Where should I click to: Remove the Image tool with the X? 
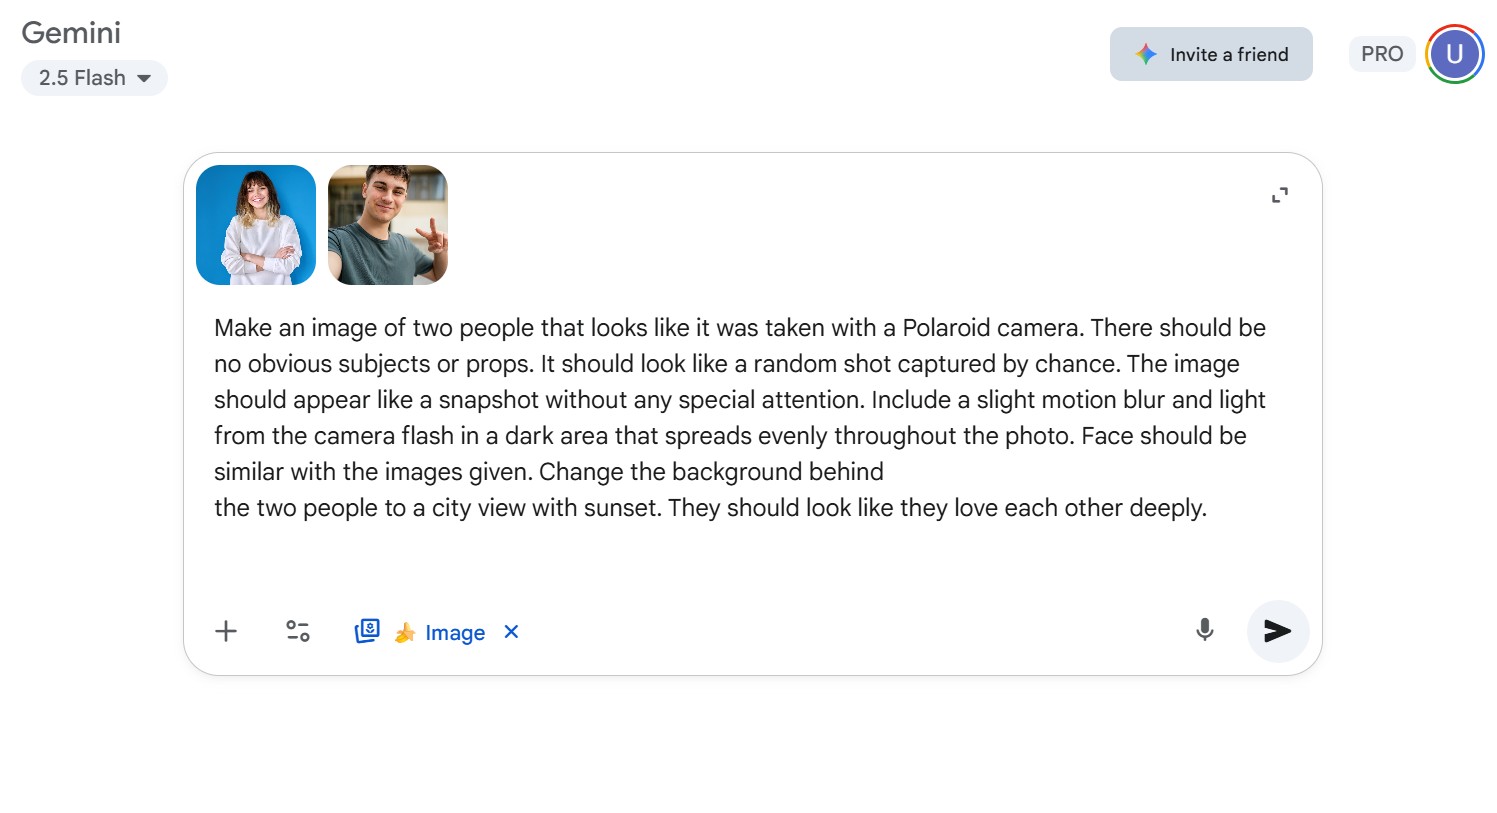click(511, 632)
